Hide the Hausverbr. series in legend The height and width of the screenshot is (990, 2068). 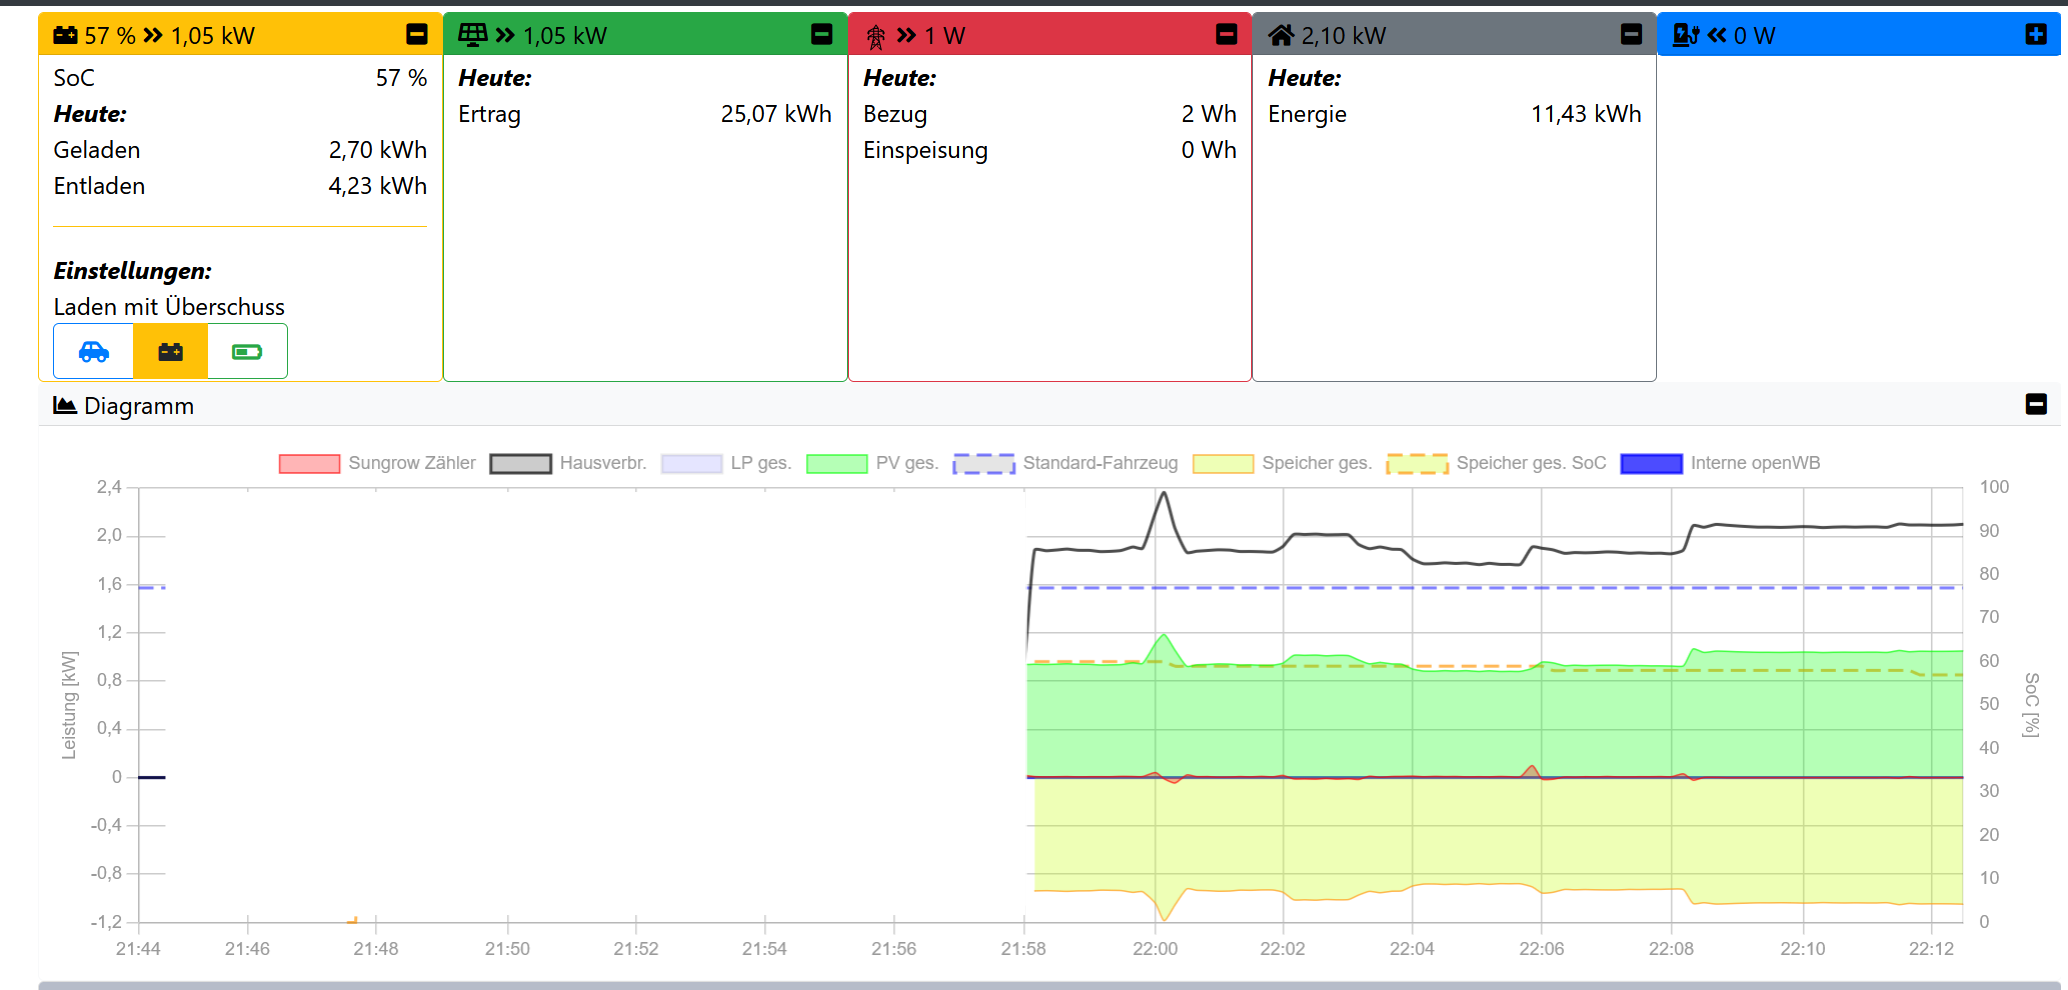click(x=569, y=464)
